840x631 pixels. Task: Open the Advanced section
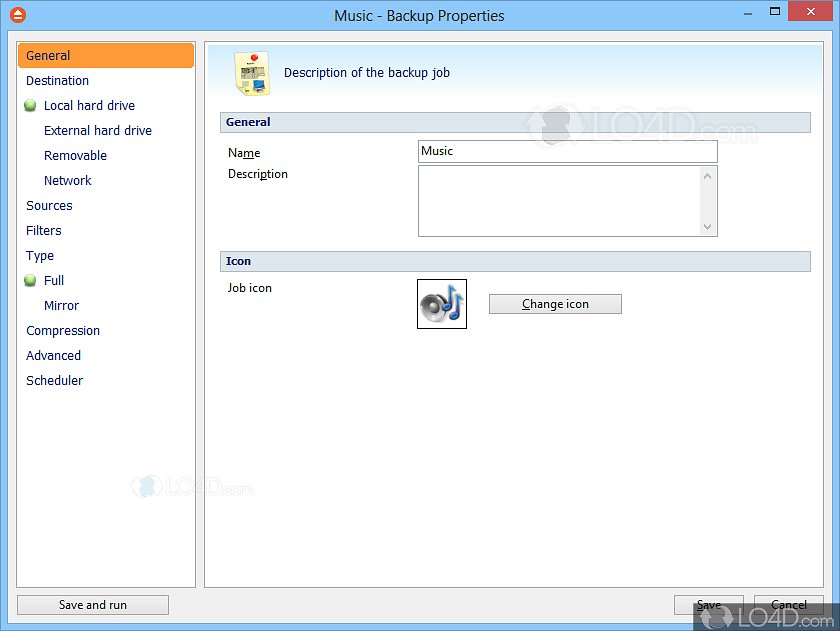pos(53,356)
